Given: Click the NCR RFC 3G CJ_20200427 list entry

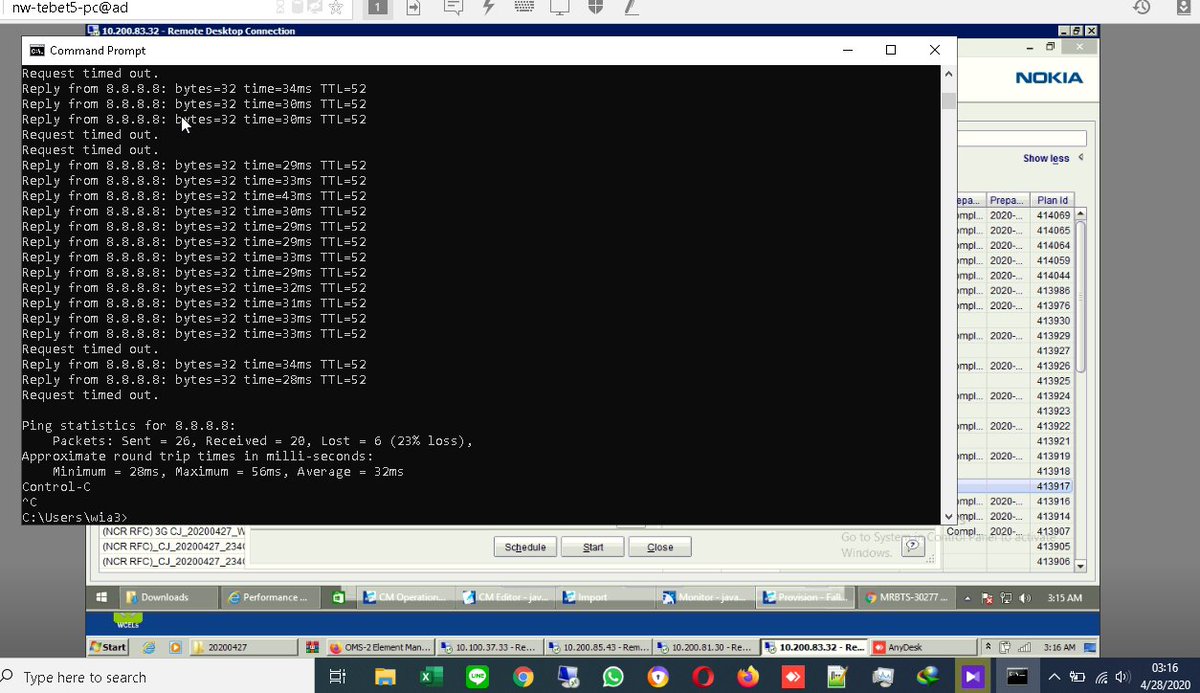Looking at the screenshot, I should (x=173, y=531).
